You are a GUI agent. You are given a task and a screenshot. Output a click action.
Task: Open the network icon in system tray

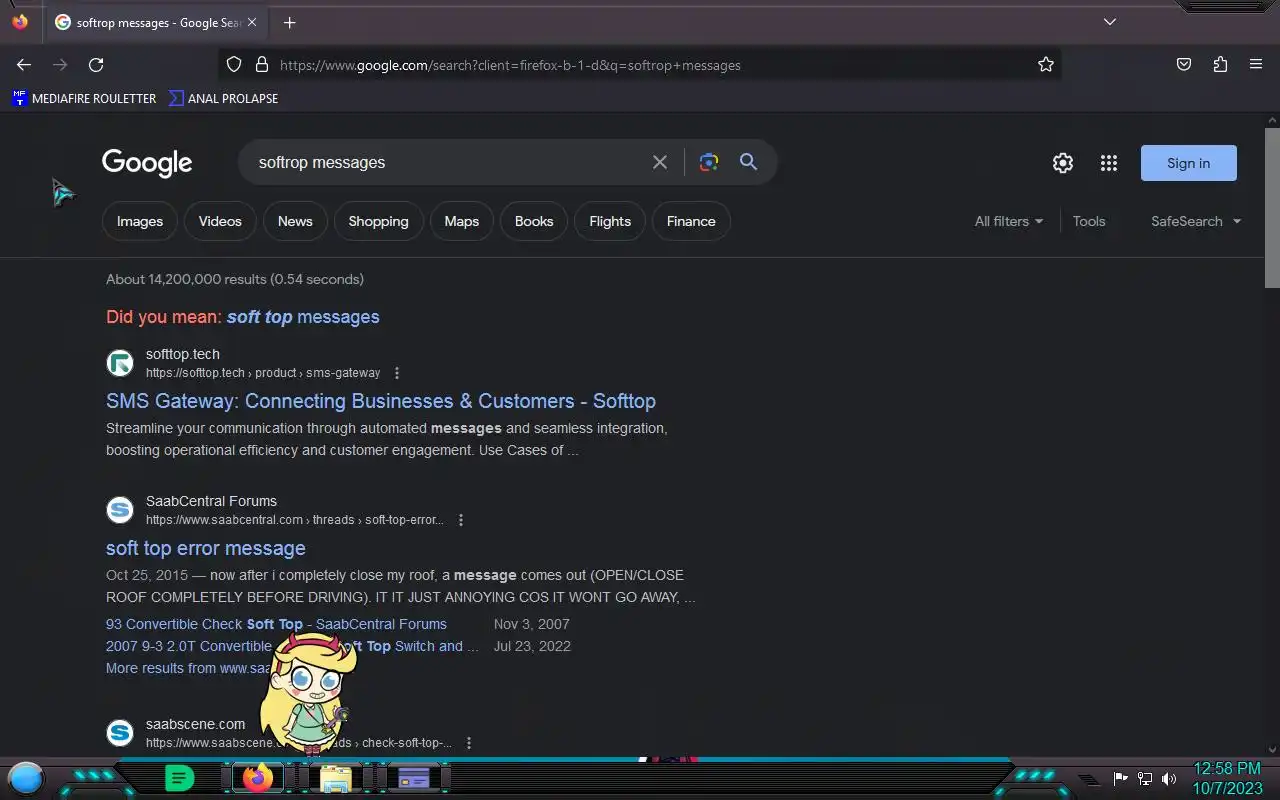[1145, 779]
